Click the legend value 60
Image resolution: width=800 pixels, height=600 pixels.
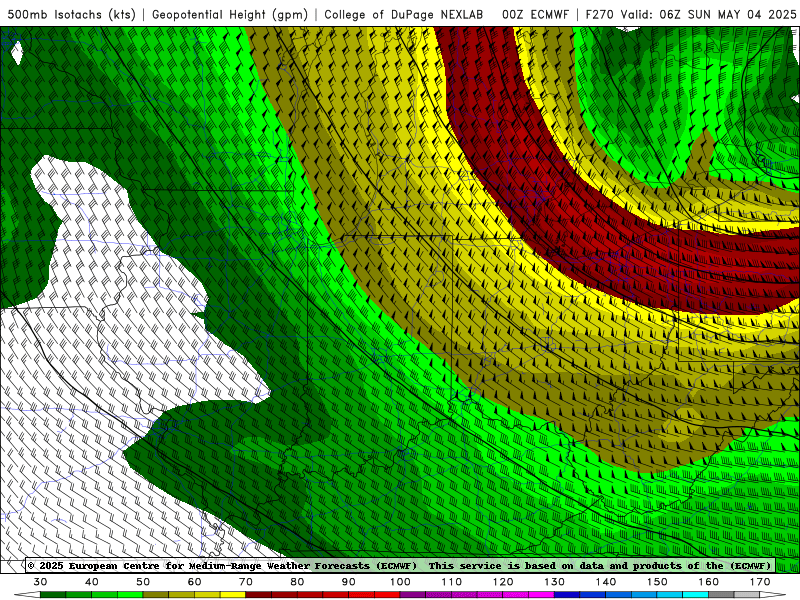tap(194, 582)
